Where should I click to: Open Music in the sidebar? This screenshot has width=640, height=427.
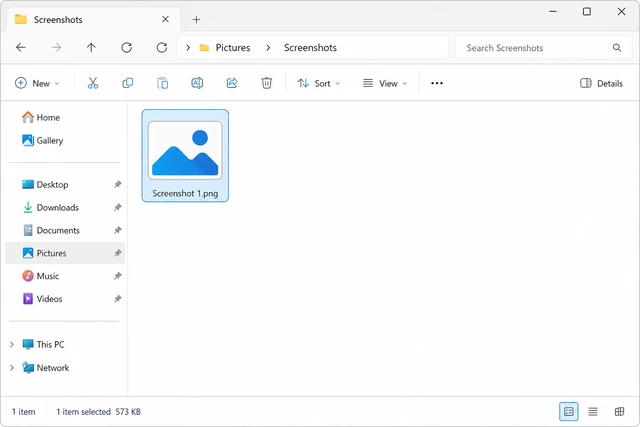[x=40, y=276]
